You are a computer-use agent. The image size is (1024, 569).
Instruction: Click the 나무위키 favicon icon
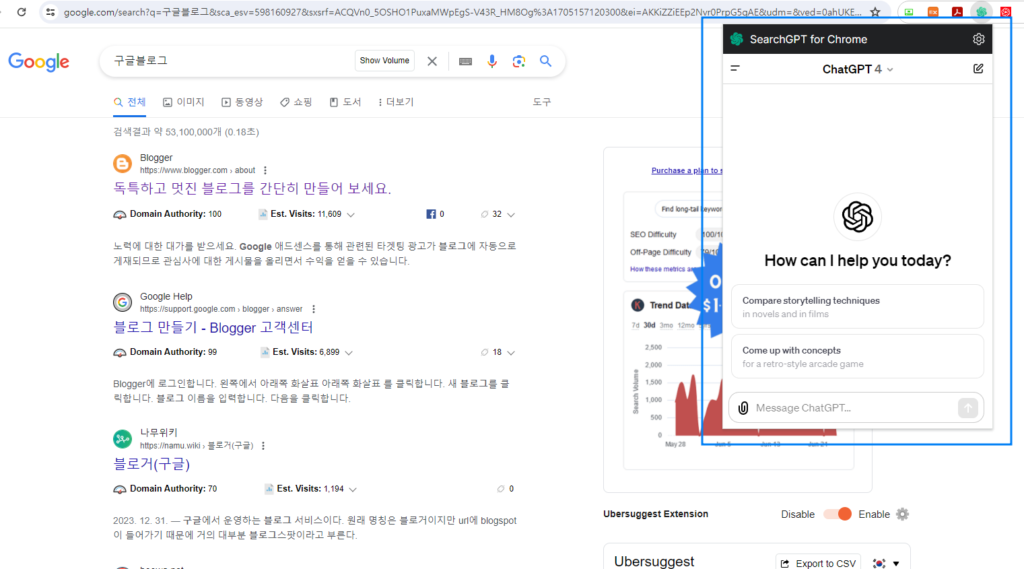pos(122,439)
